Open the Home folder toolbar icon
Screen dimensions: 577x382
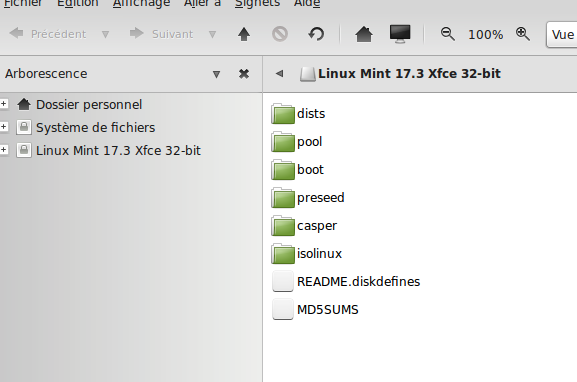[364, 34]
